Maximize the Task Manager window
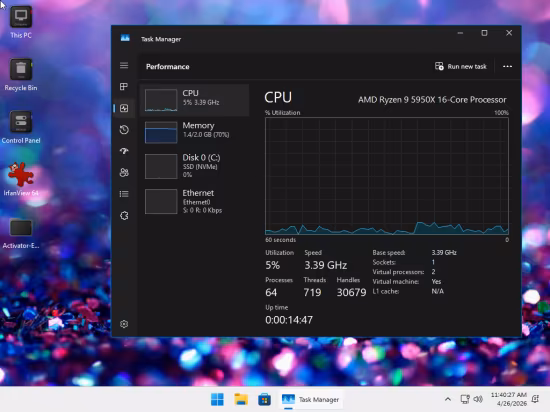The image size is (550, 412). (484, 33)
